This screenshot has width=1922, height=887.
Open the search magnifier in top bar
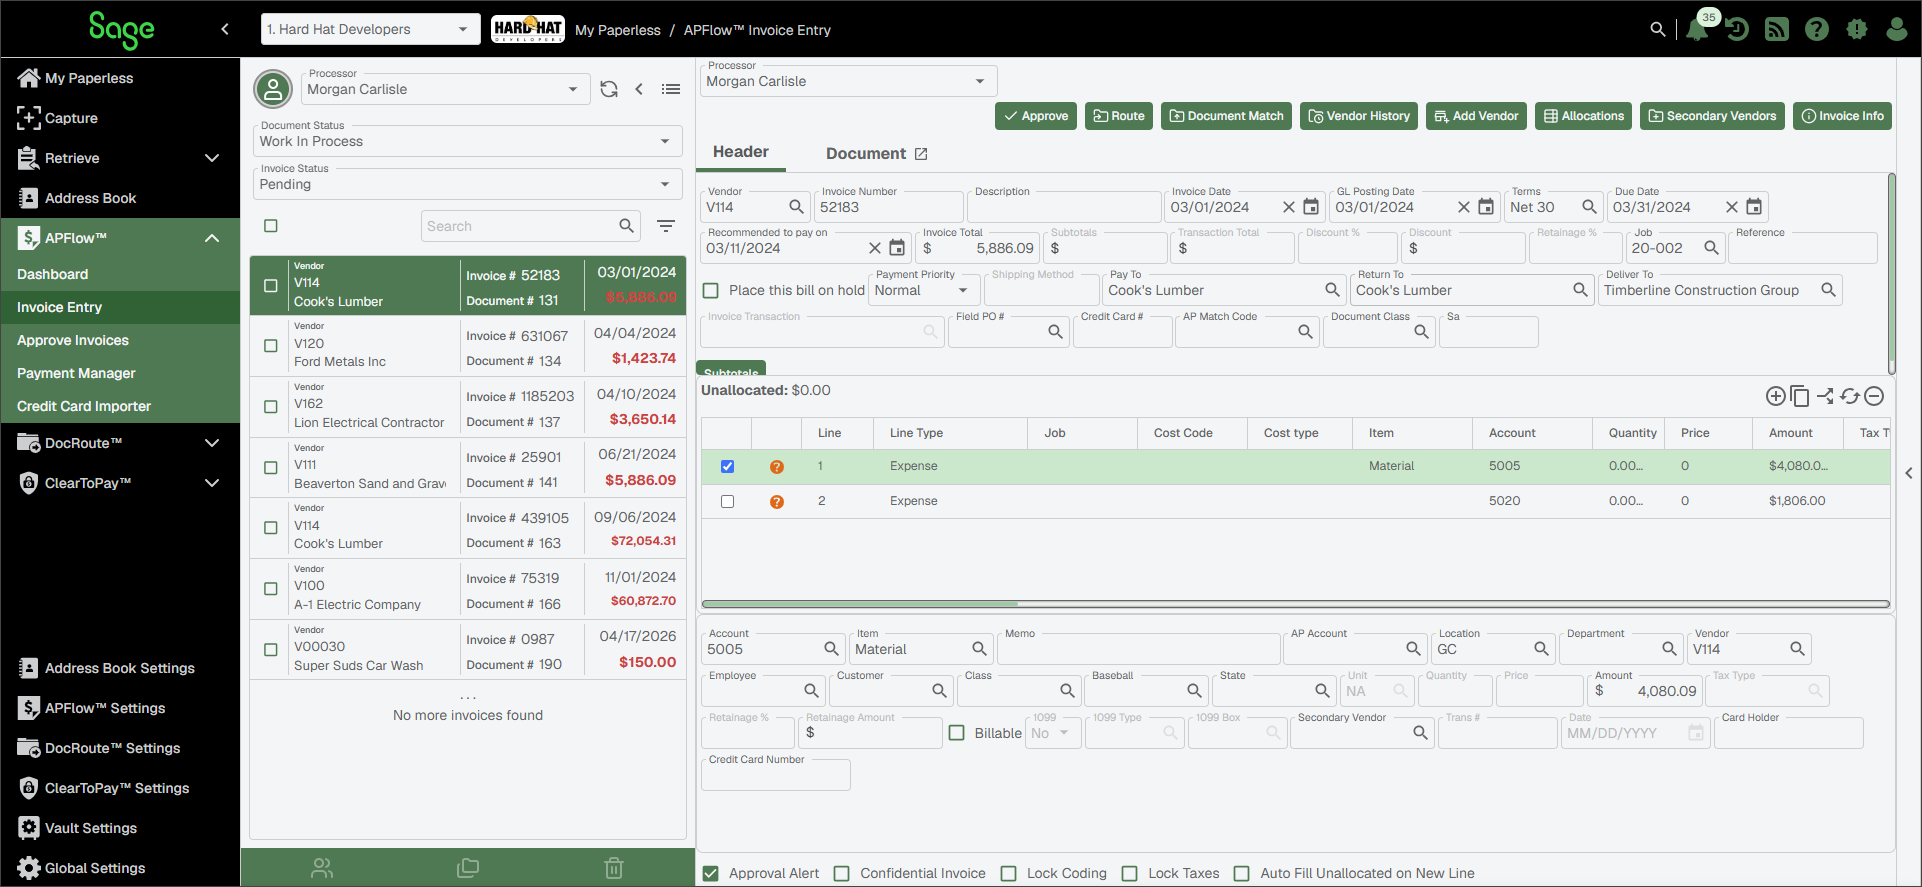point(1657,29)
